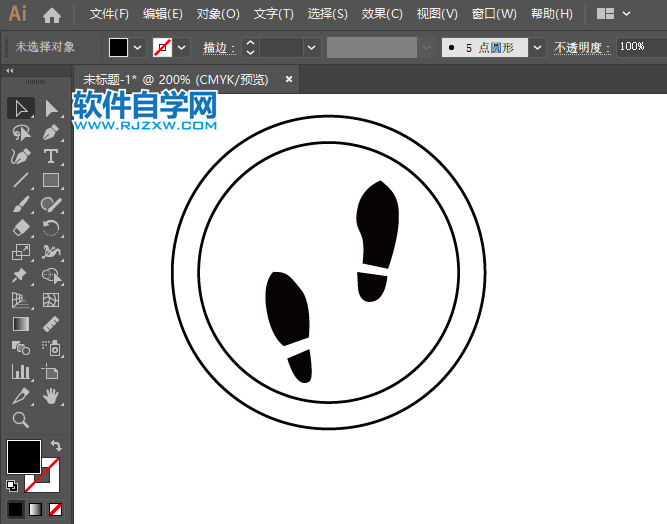This screenshot has height=524, width=667.
Task: Select the Rectangle tool
Action: pyautogui.click(x=51, y=180)
